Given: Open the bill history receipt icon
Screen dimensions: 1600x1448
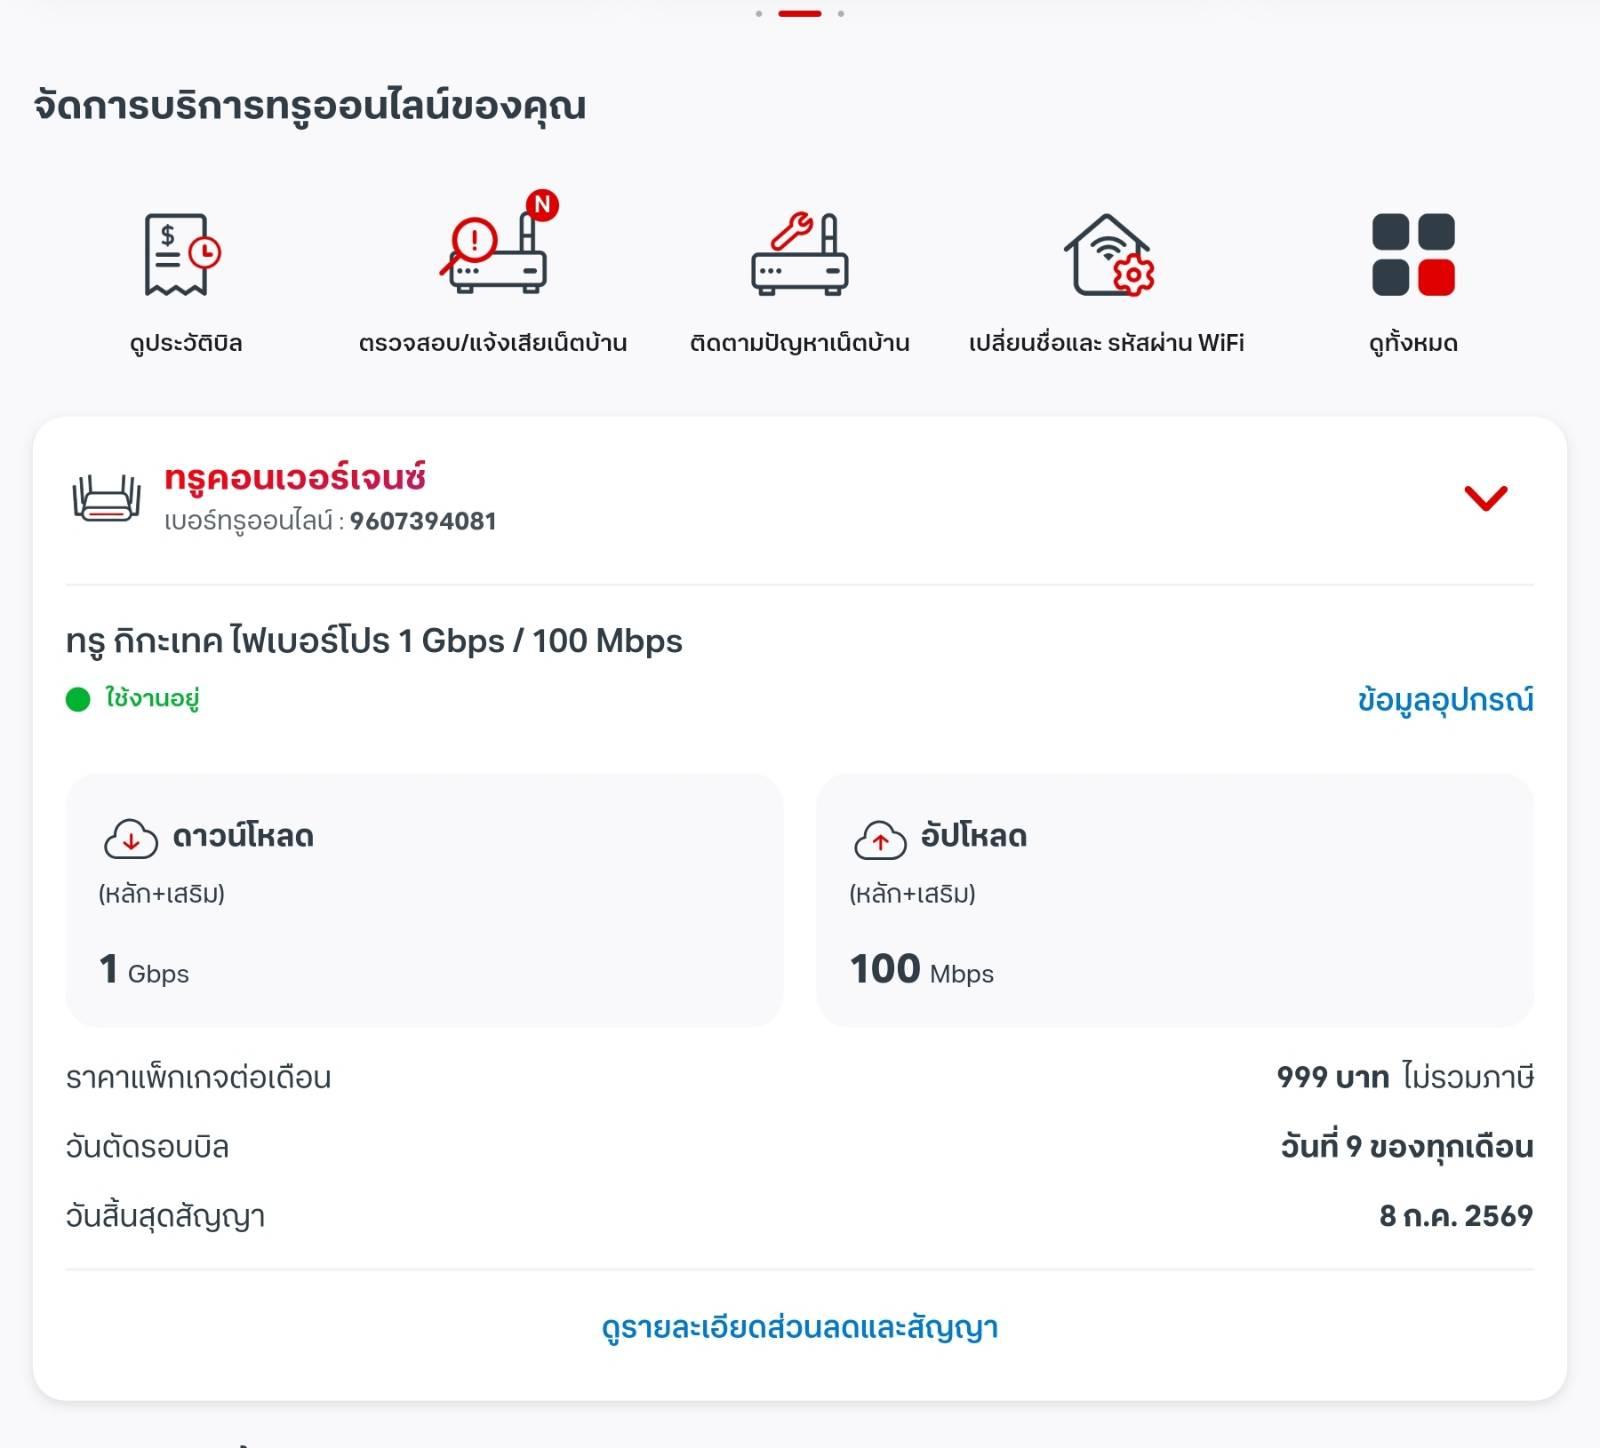Looking at the screenshot, I should [x=183, y=254].
